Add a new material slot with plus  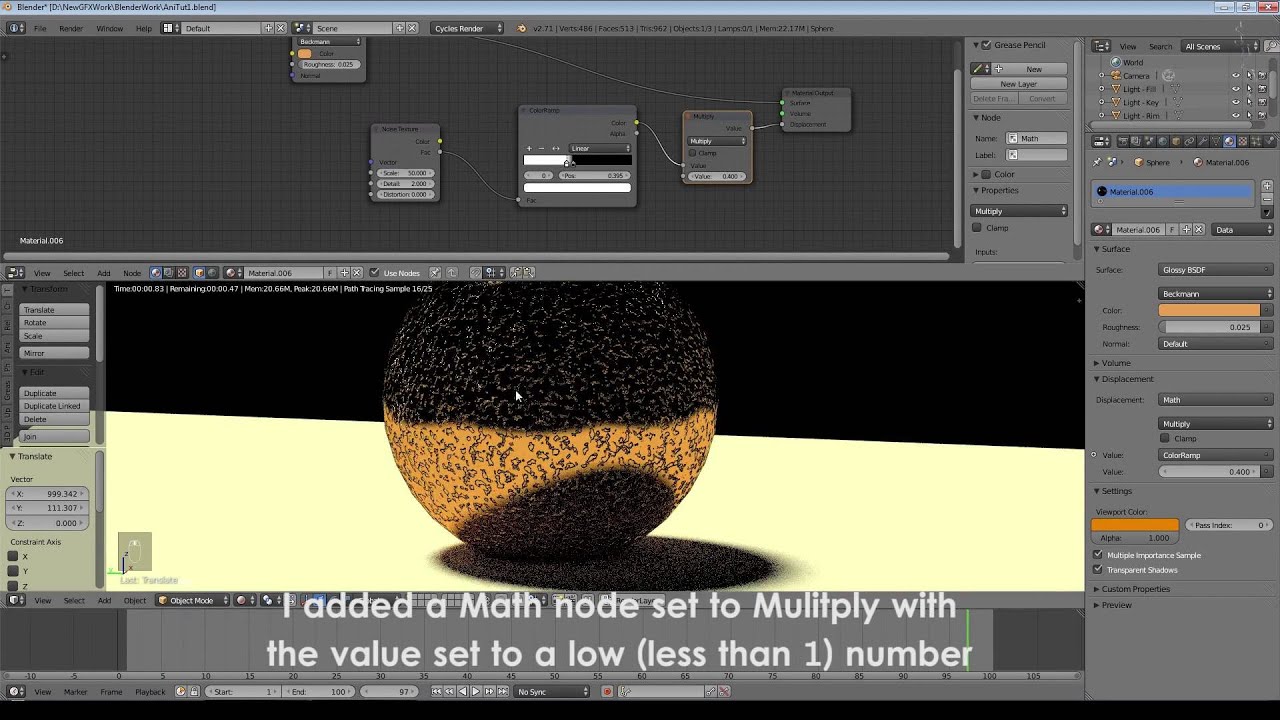(1267, 186)
